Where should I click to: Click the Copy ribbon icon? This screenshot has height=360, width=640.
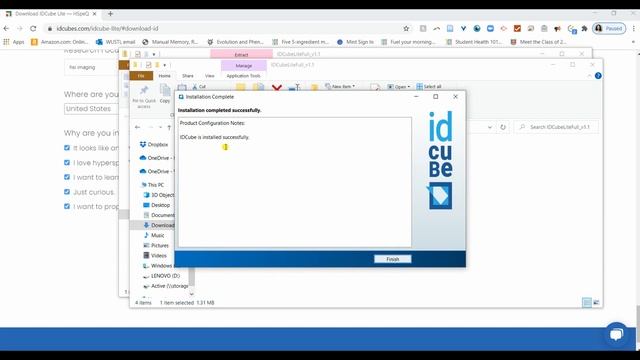(165, 94)
